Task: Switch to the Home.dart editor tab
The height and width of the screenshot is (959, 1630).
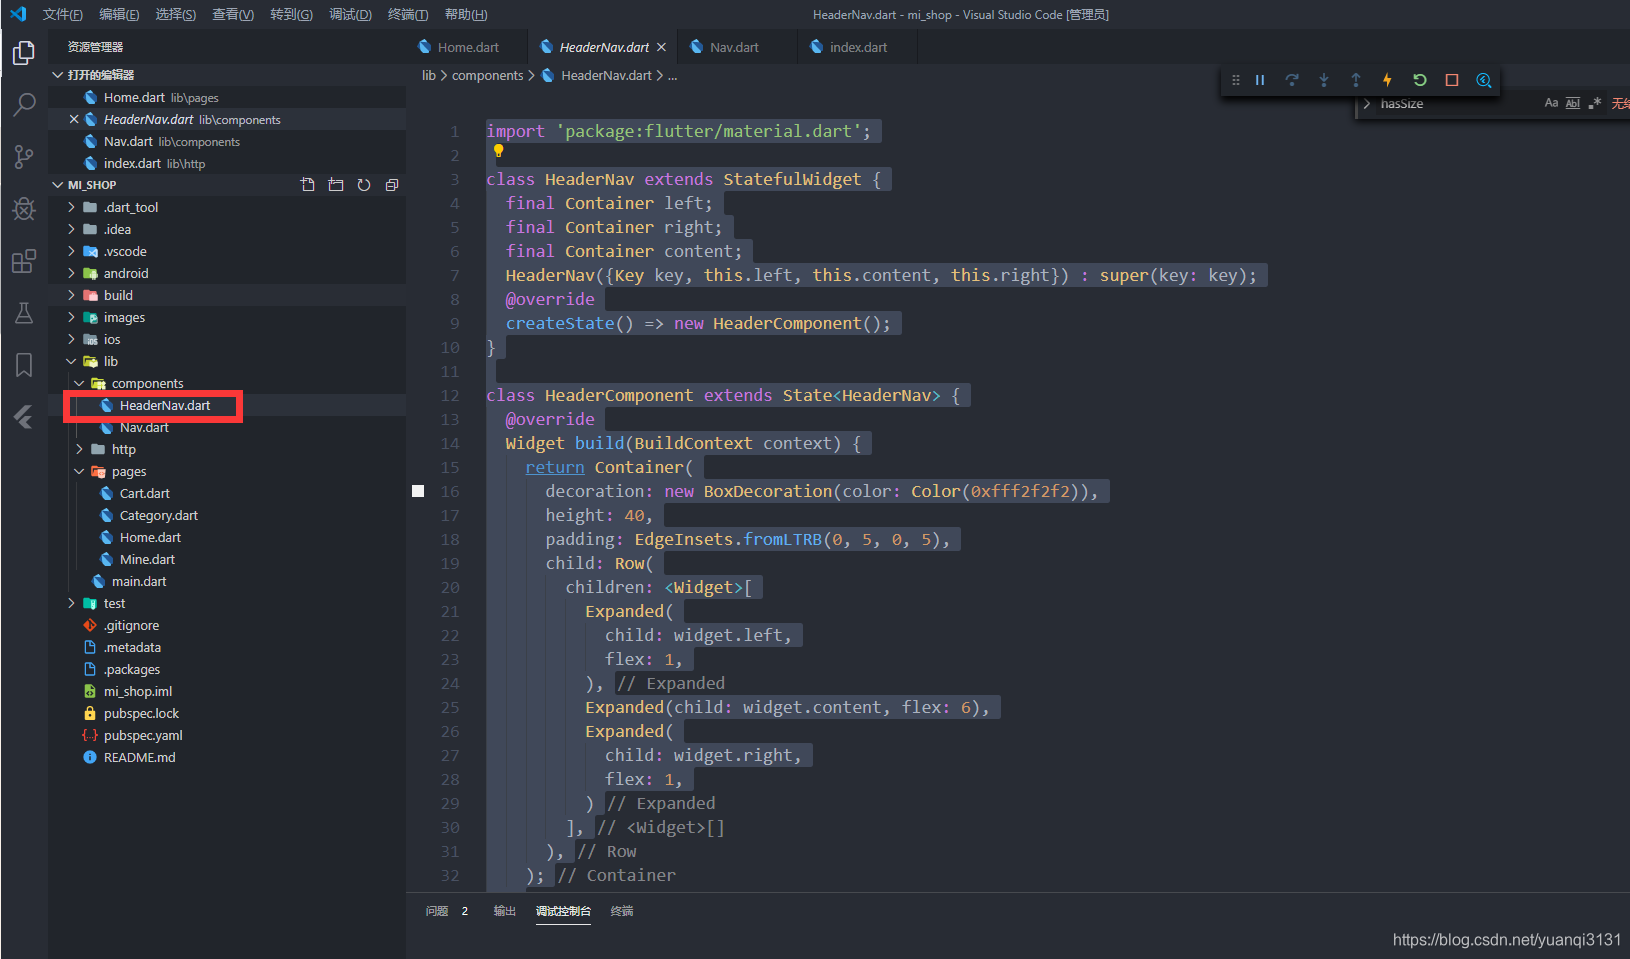Action: tap(467, 47)
